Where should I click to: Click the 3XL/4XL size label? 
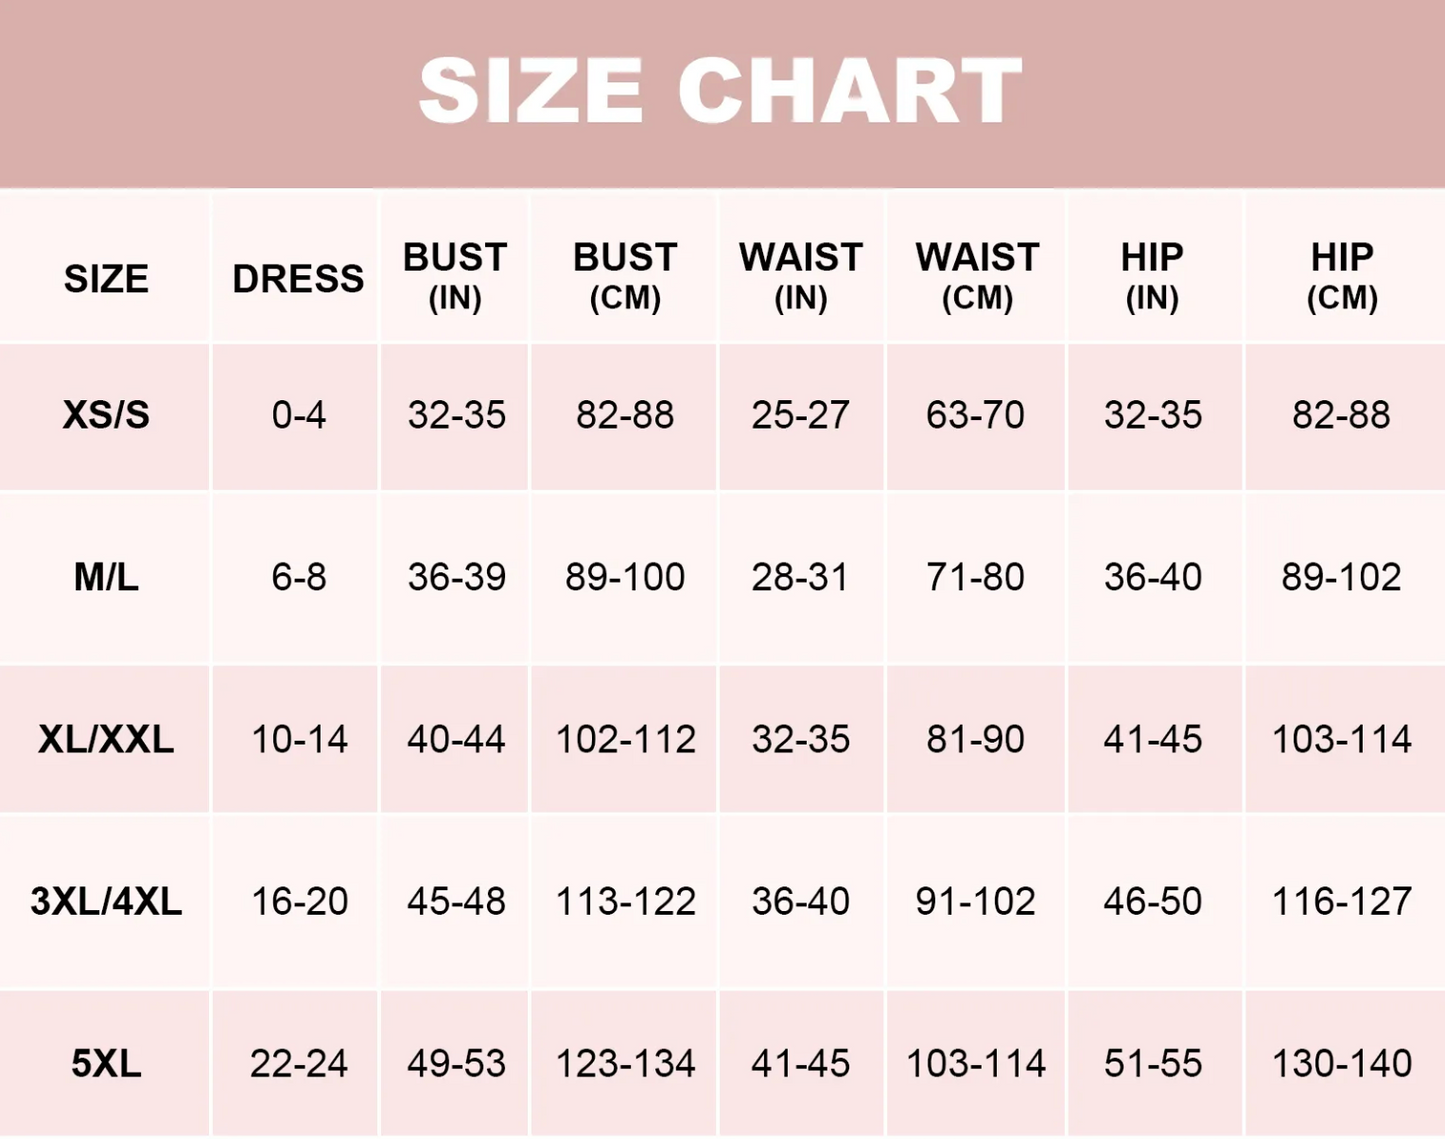pyautogui.click(x=106, y=901)
